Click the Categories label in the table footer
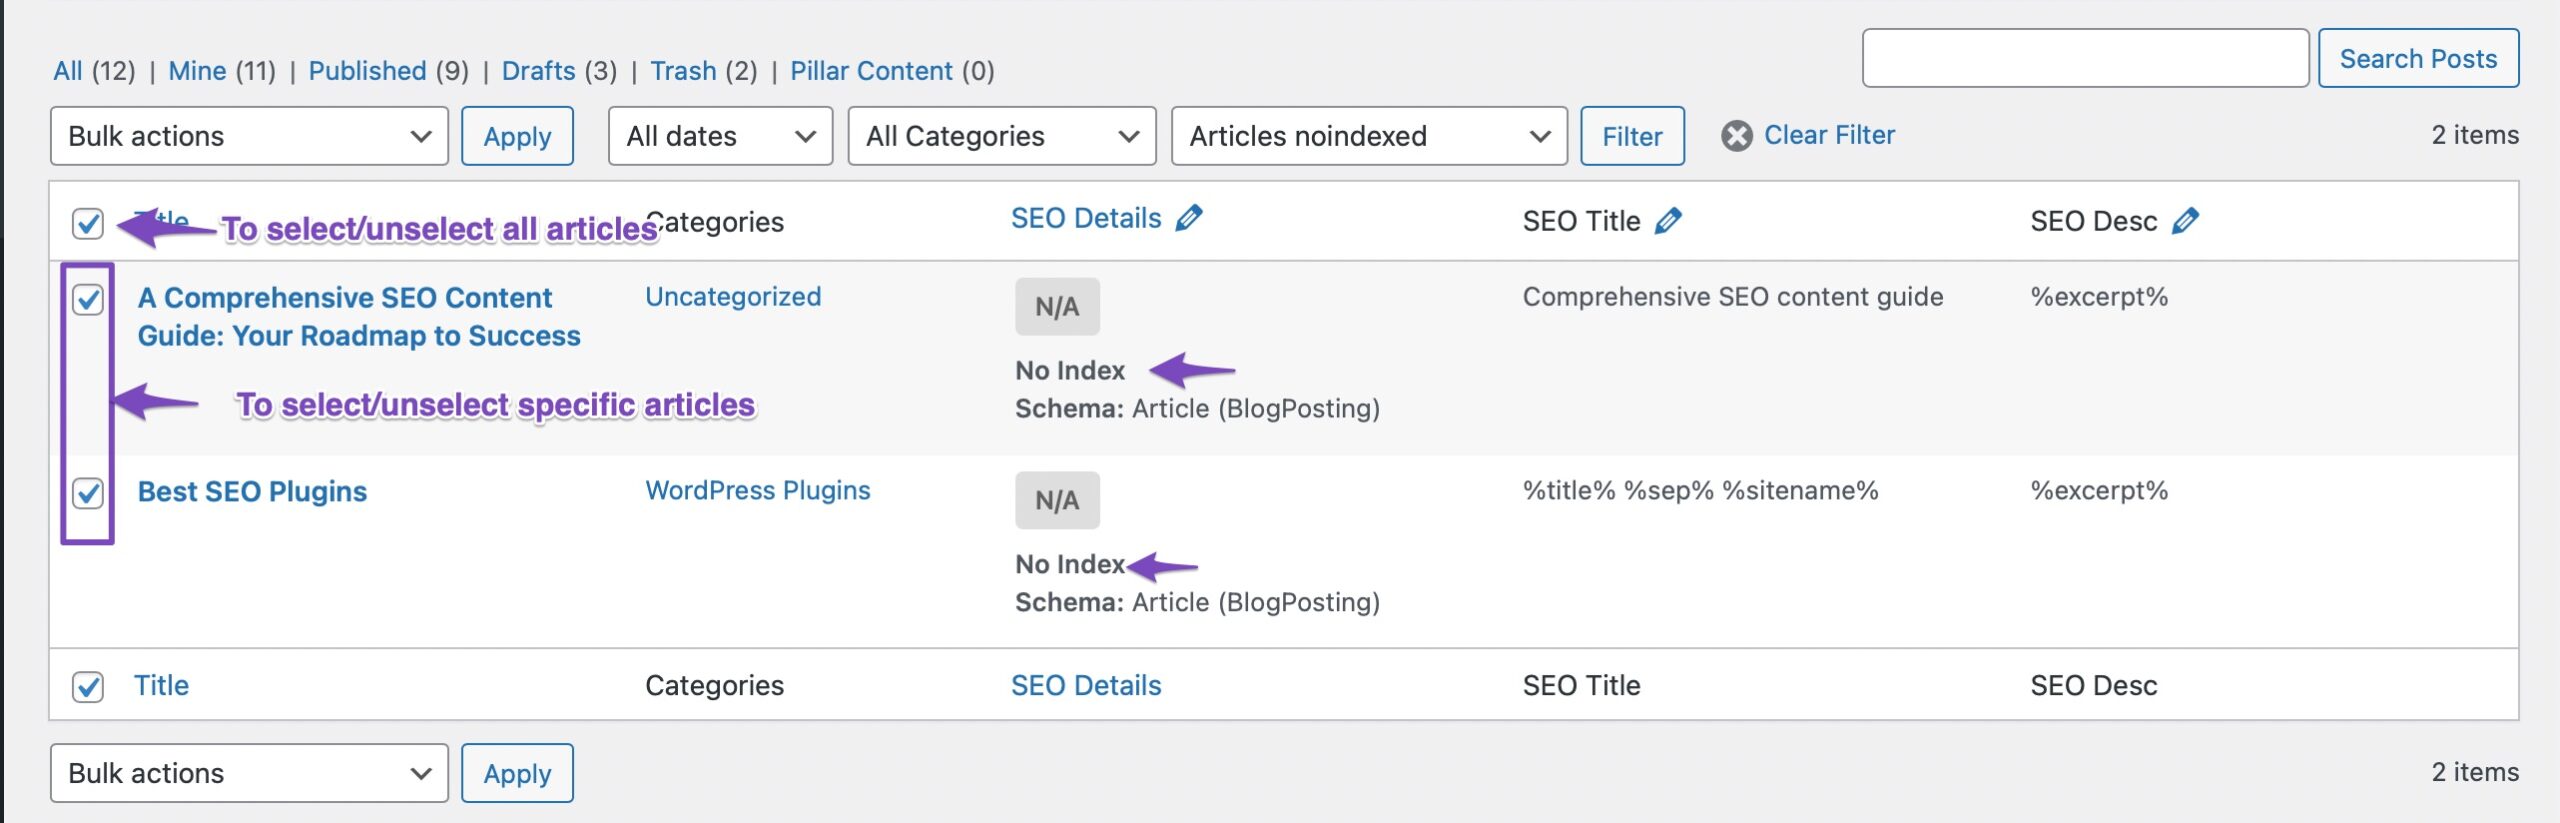The width and height of the screenshot is (2560, 823). tap(714, 686)
